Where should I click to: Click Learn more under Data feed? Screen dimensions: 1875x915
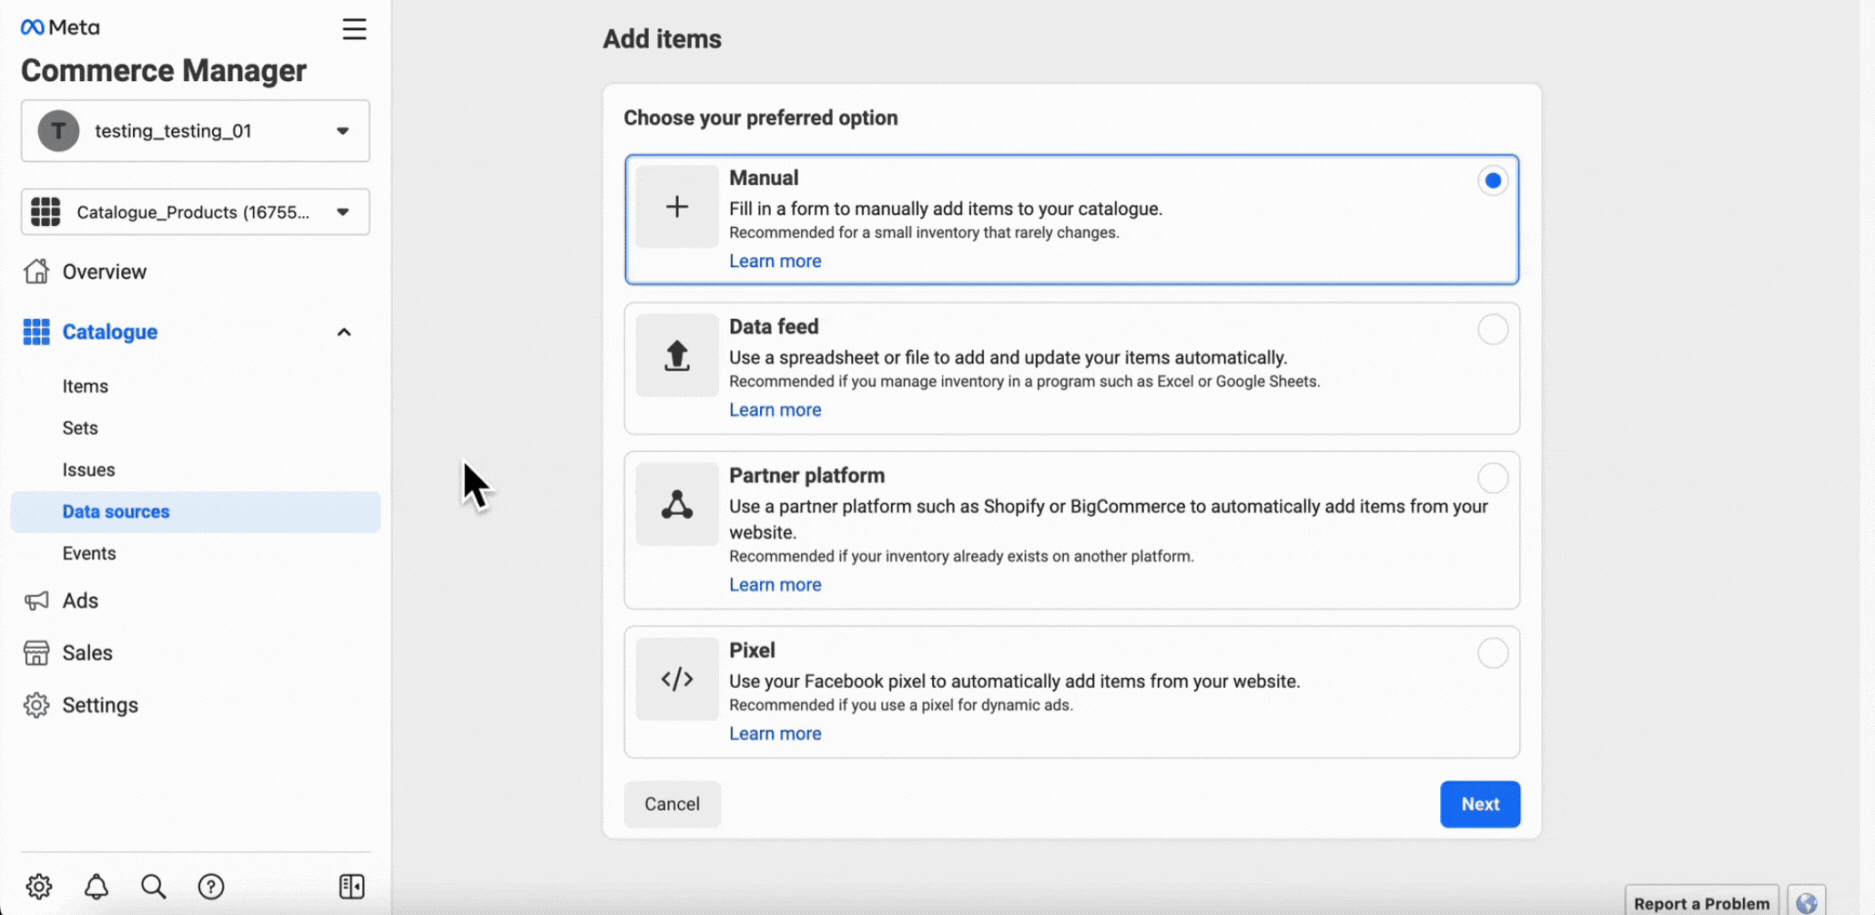click(x=775, y=410)
